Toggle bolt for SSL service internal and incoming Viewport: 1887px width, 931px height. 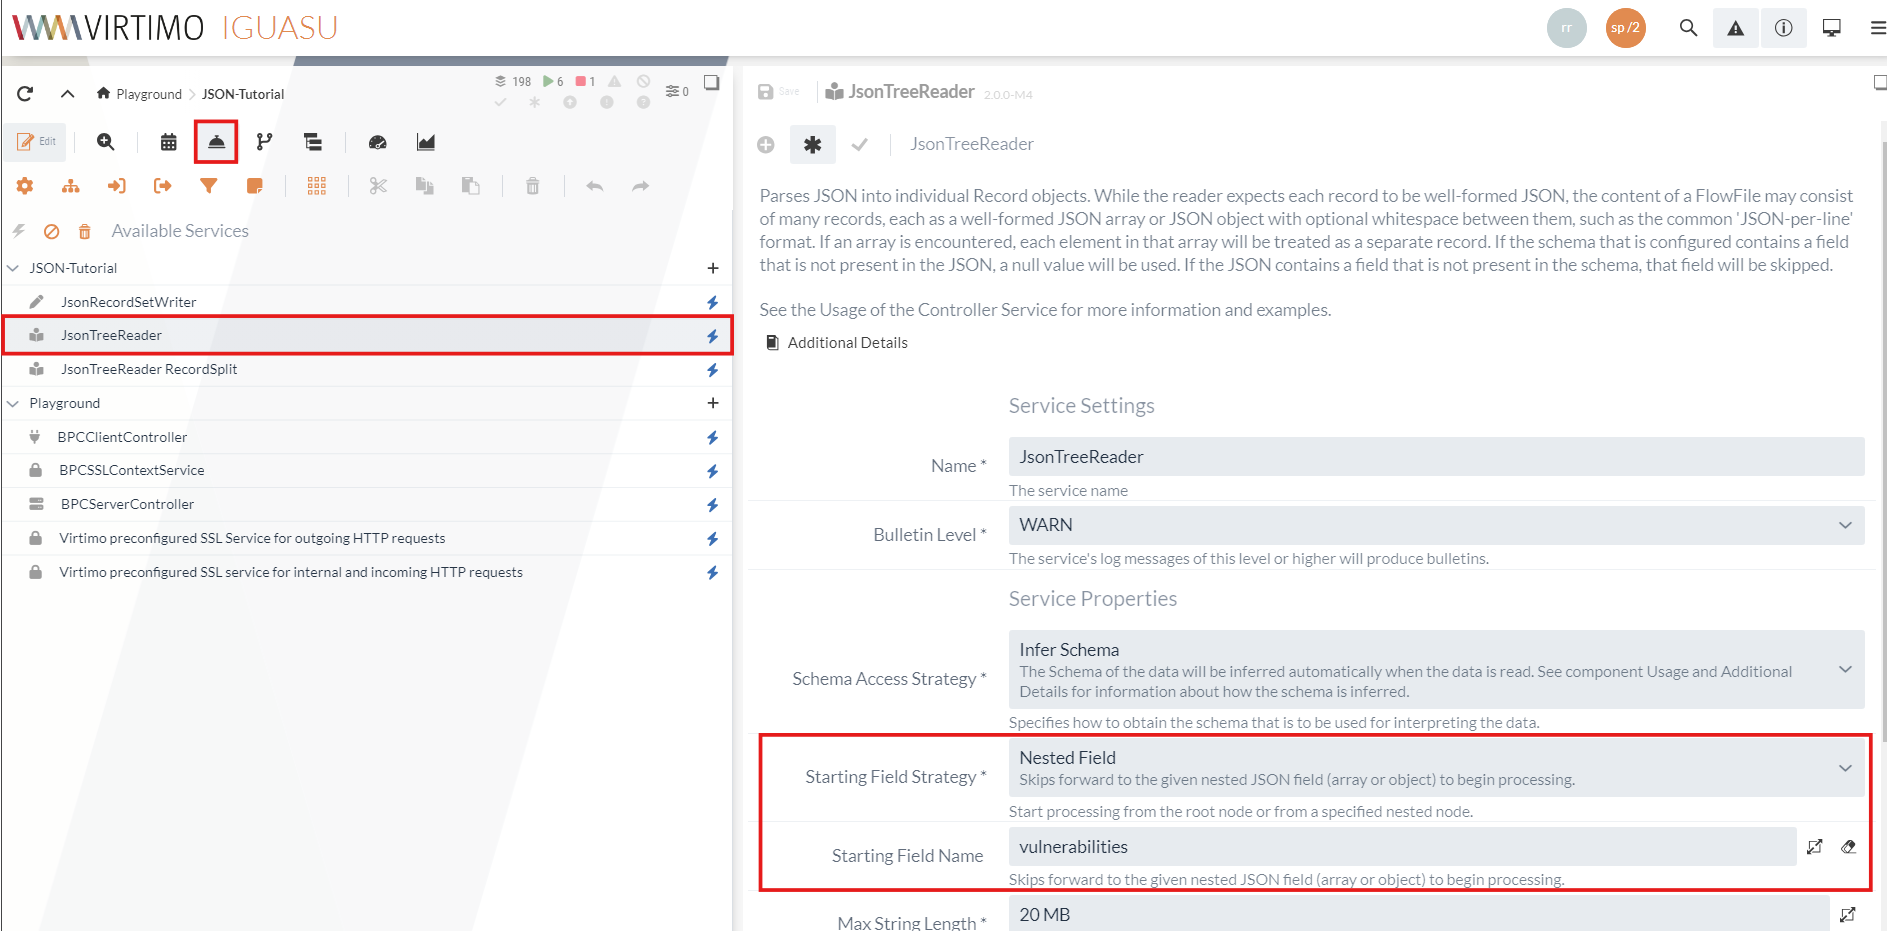click(713, 573)
